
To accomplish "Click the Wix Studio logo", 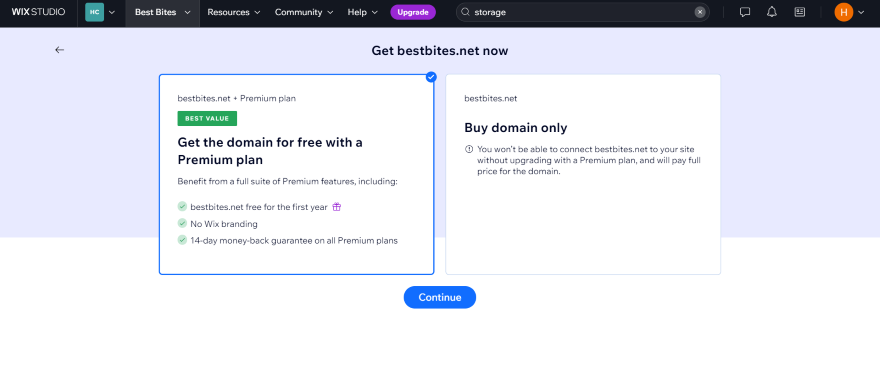I will tap(38, 12).
